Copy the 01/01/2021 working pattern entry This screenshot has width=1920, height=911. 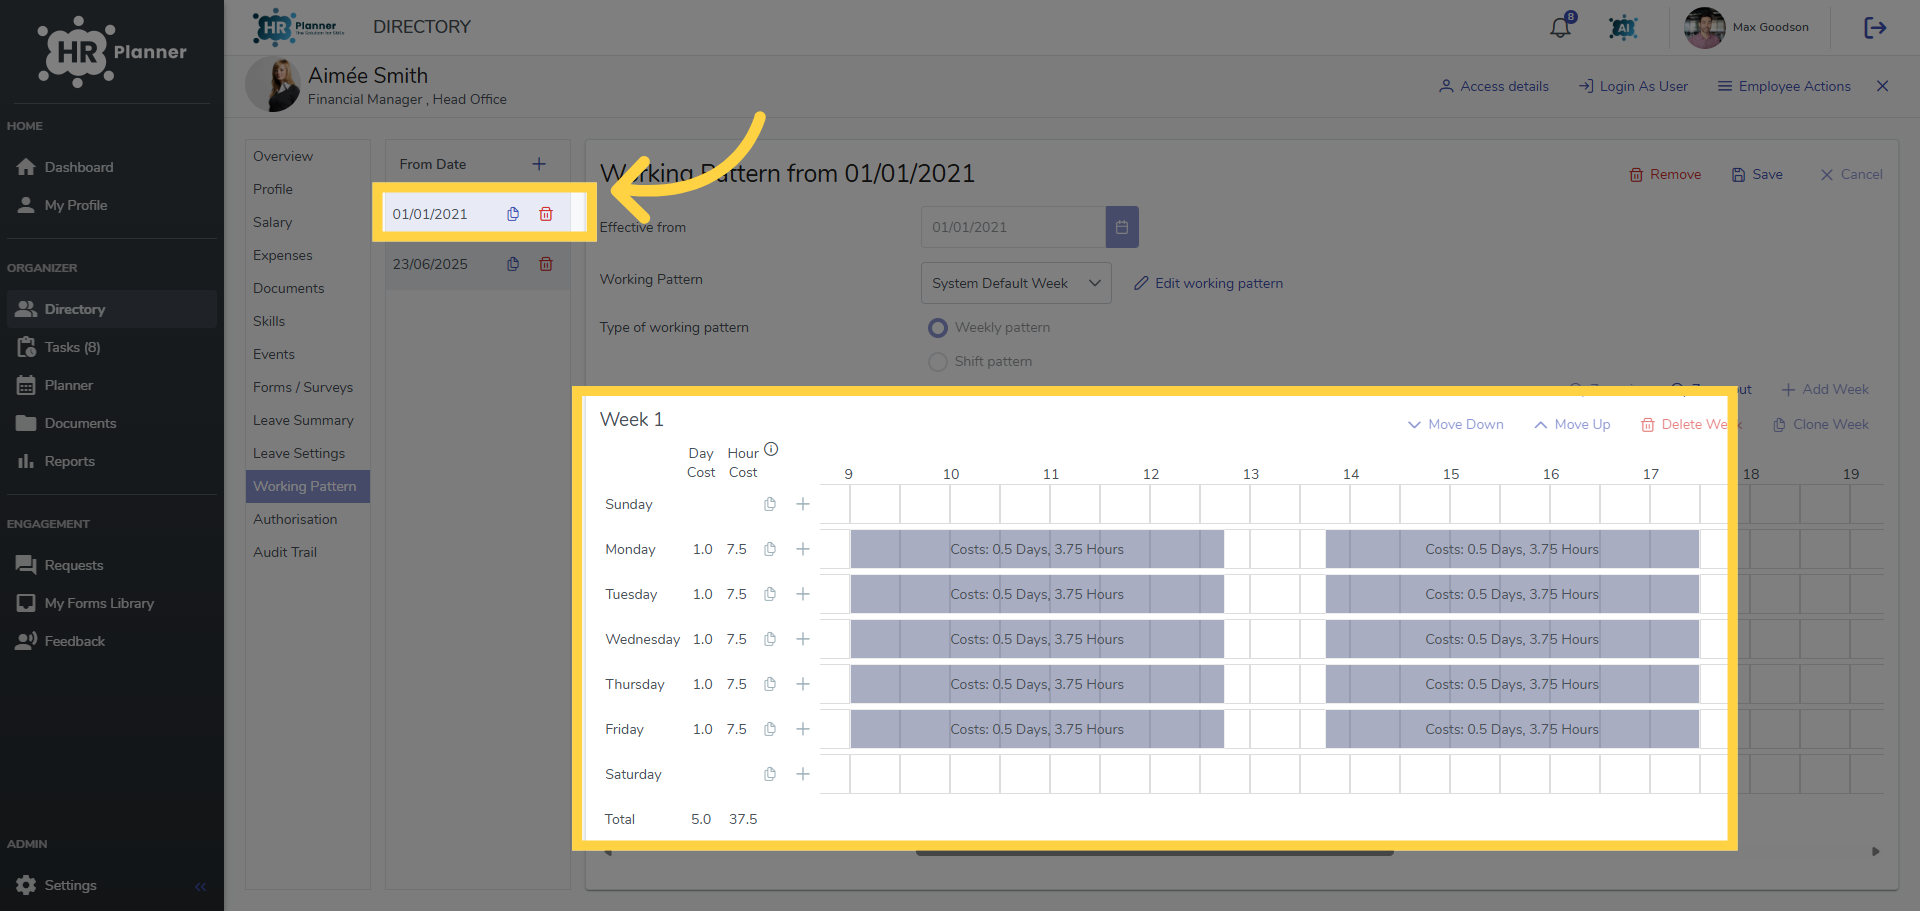click(x=513, y=214)
